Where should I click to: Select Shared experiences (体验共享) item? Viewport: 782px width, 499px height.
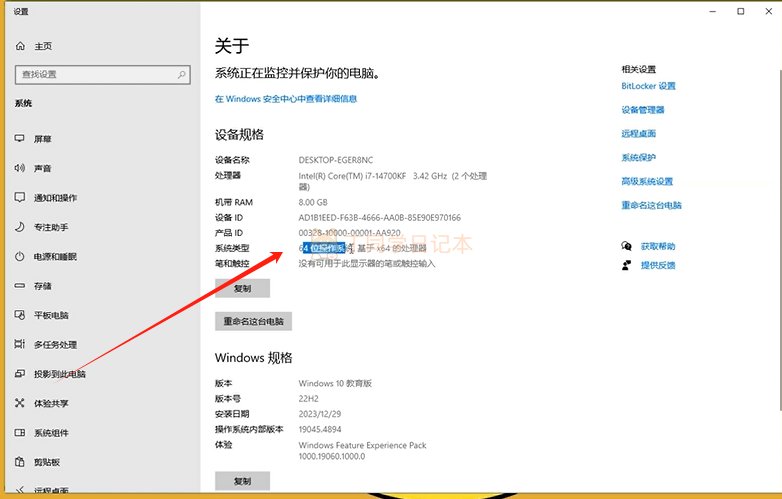click(51, 403)
